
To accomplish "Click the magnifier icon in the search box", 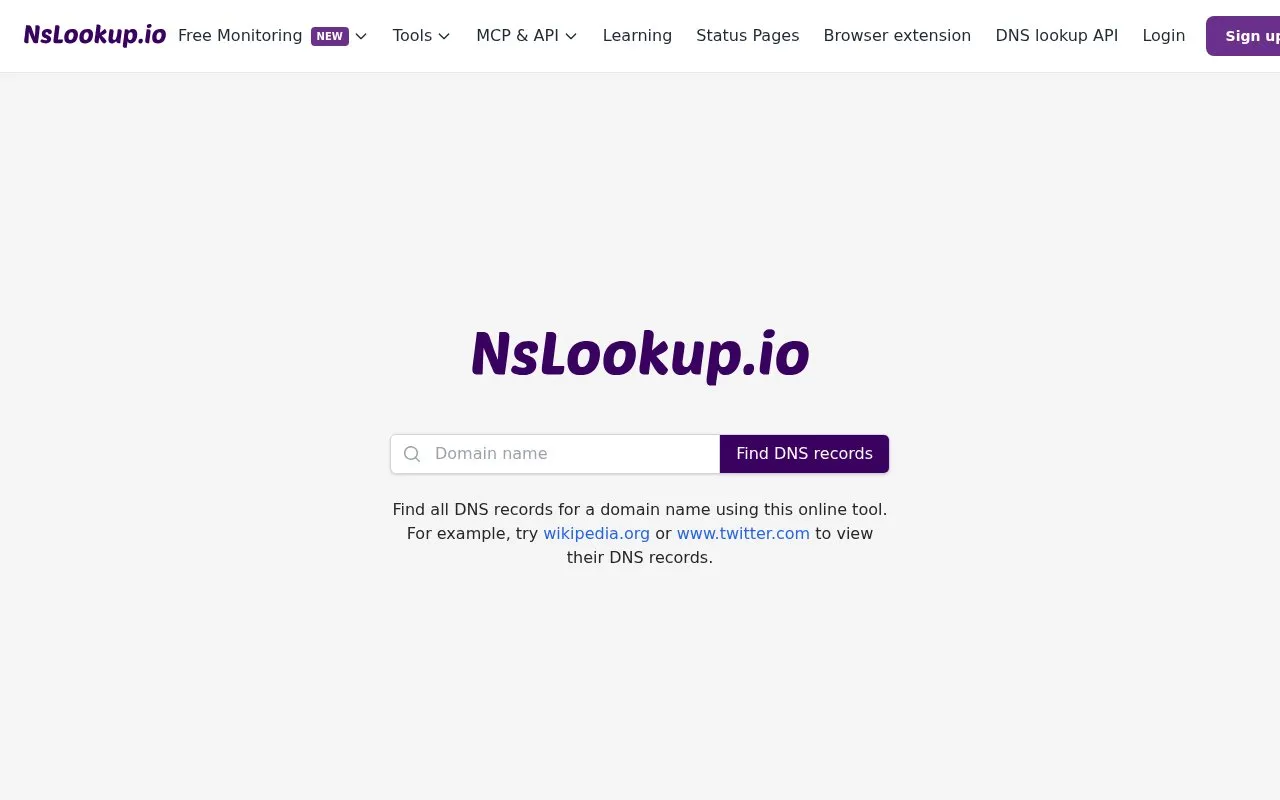I will [x=412, y=454].
